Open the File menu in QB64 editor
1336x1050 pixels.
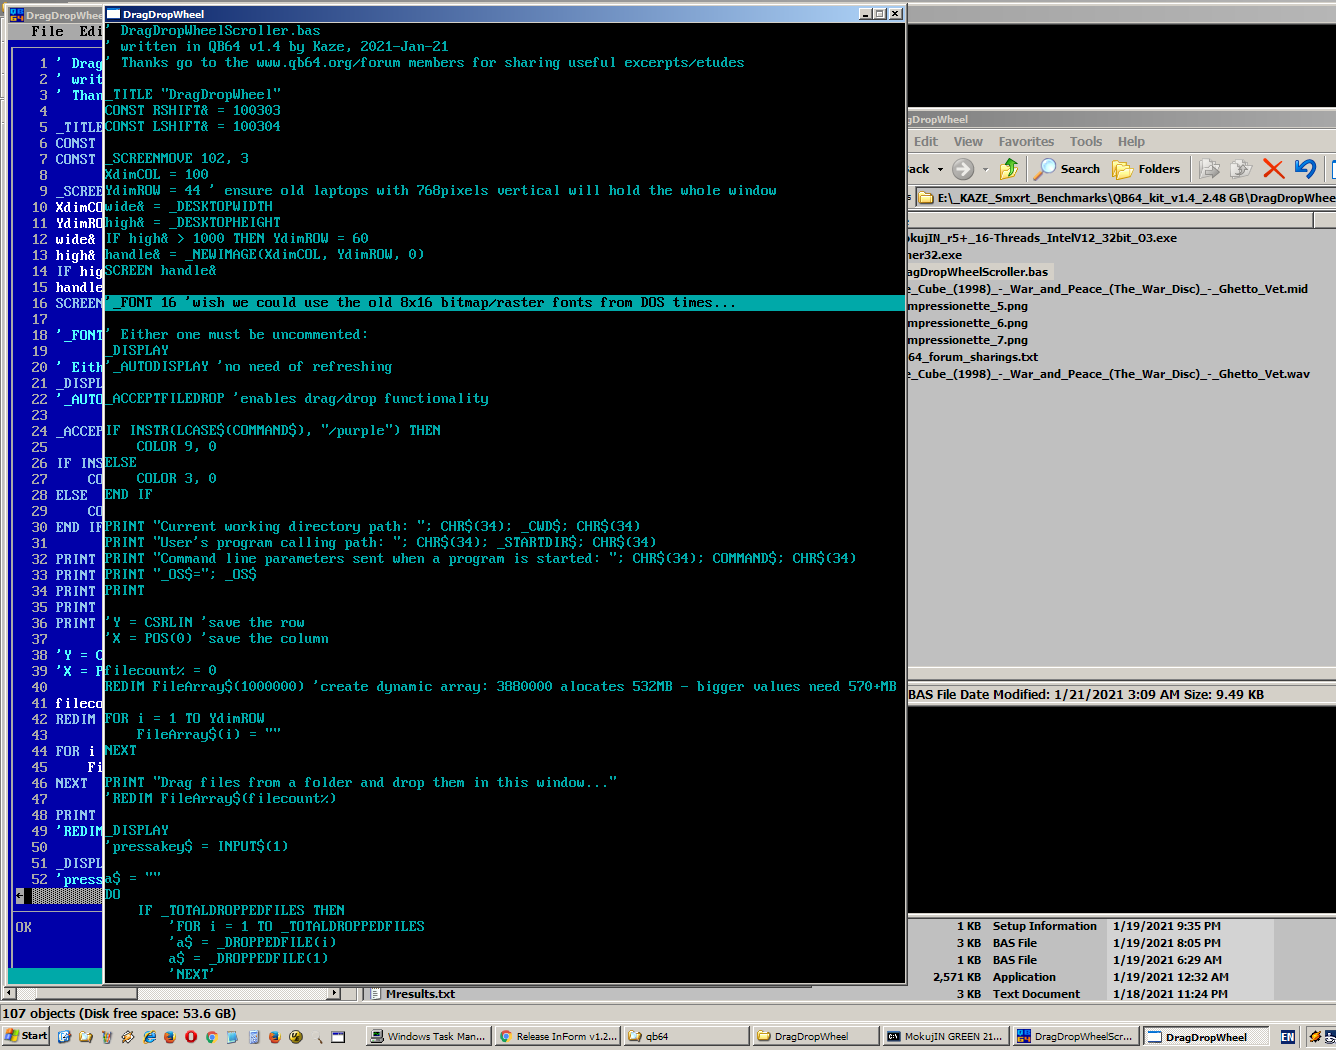tap(47, 31)
